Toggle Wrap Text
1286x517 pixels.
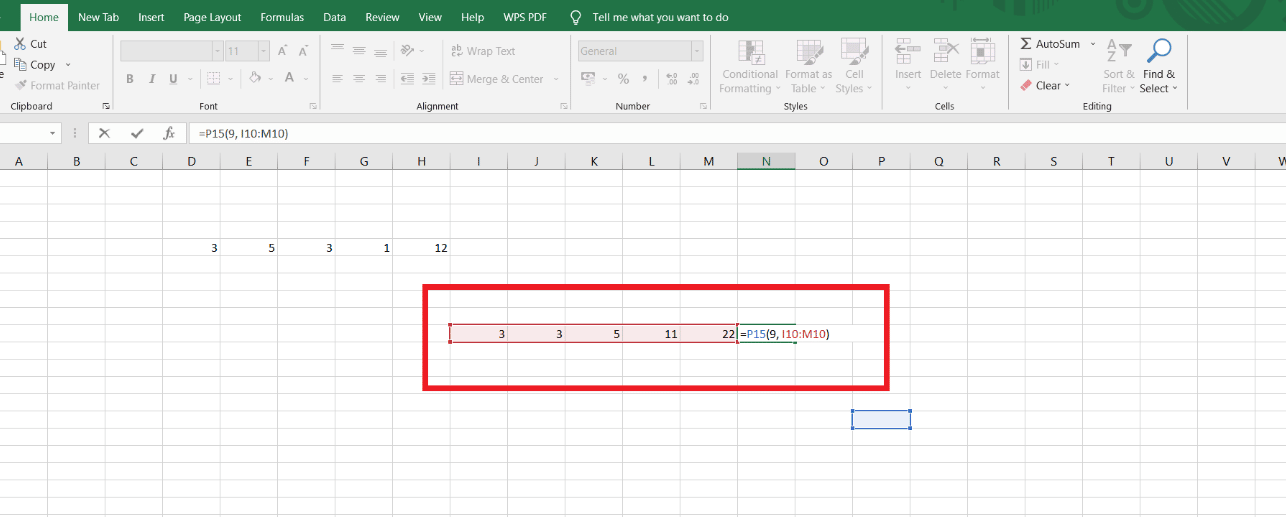(483, 51)
